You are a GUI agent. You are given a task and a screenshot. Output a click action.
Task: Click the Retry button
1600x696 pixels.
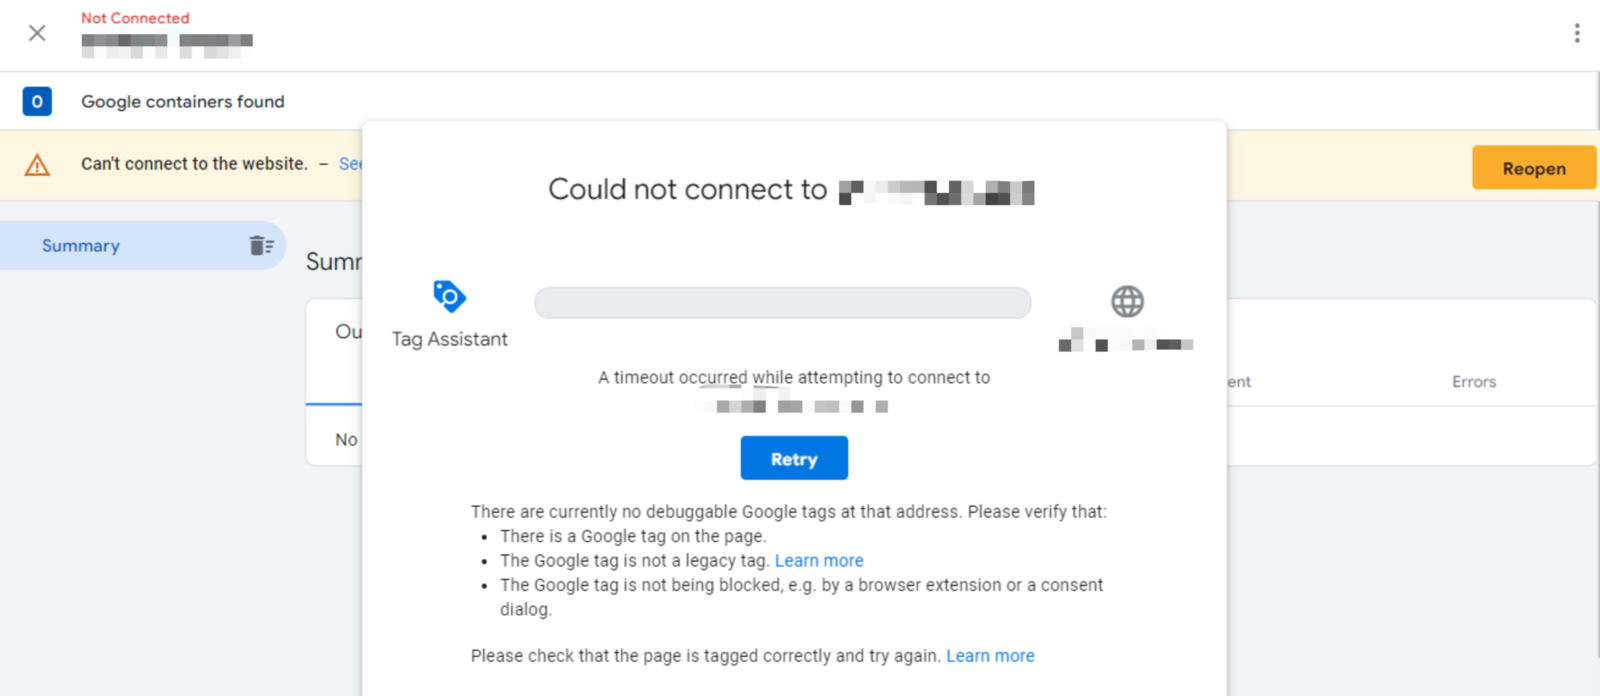pyautogui.click(x=793, y=458)
